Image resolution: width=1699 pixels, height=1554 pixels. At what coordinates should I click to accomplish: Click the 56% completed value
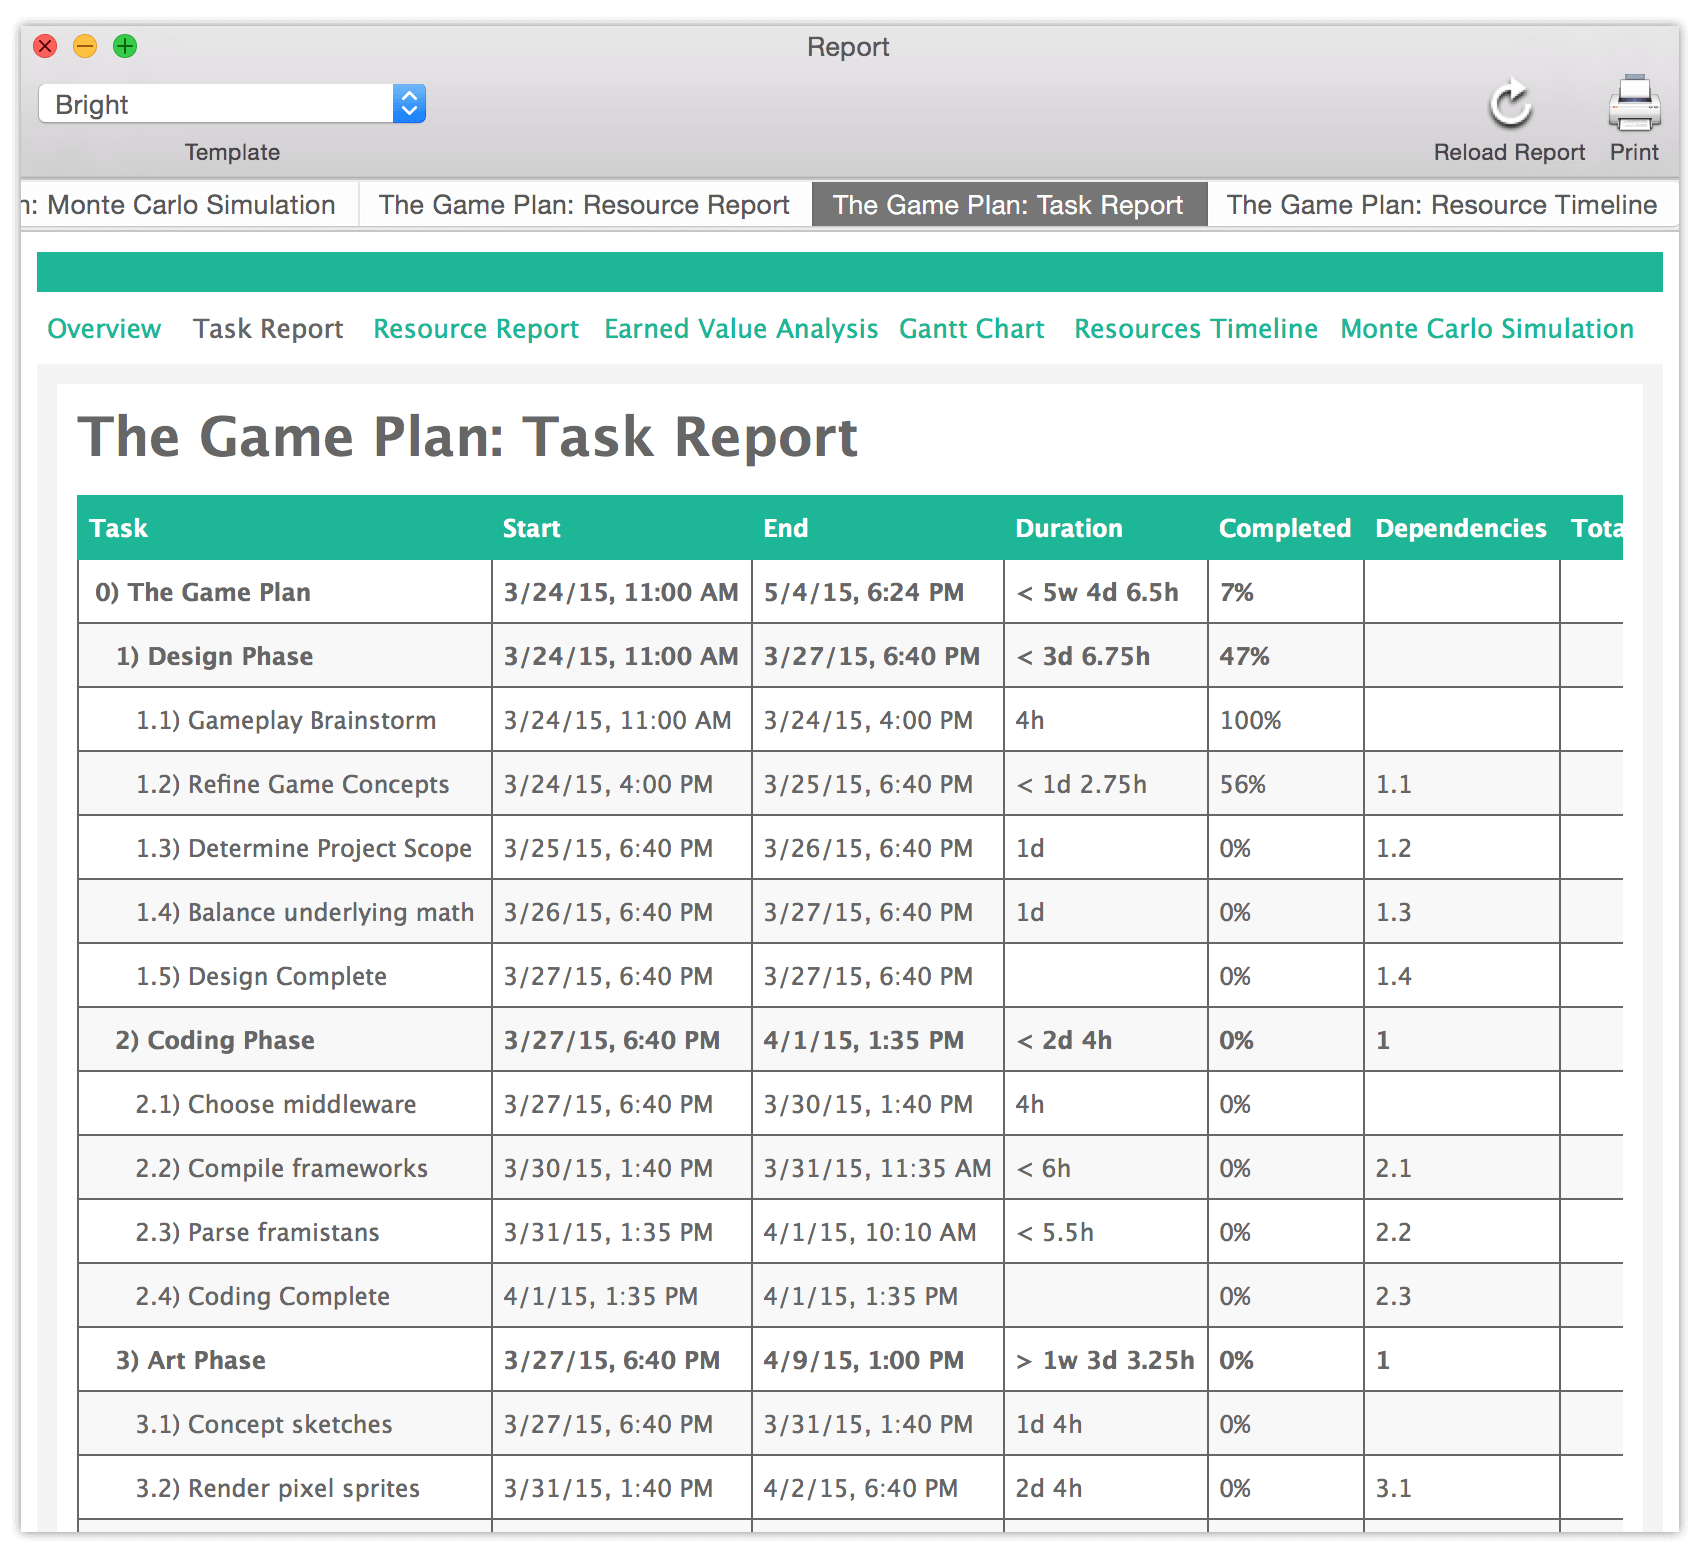pos(1243,784)
